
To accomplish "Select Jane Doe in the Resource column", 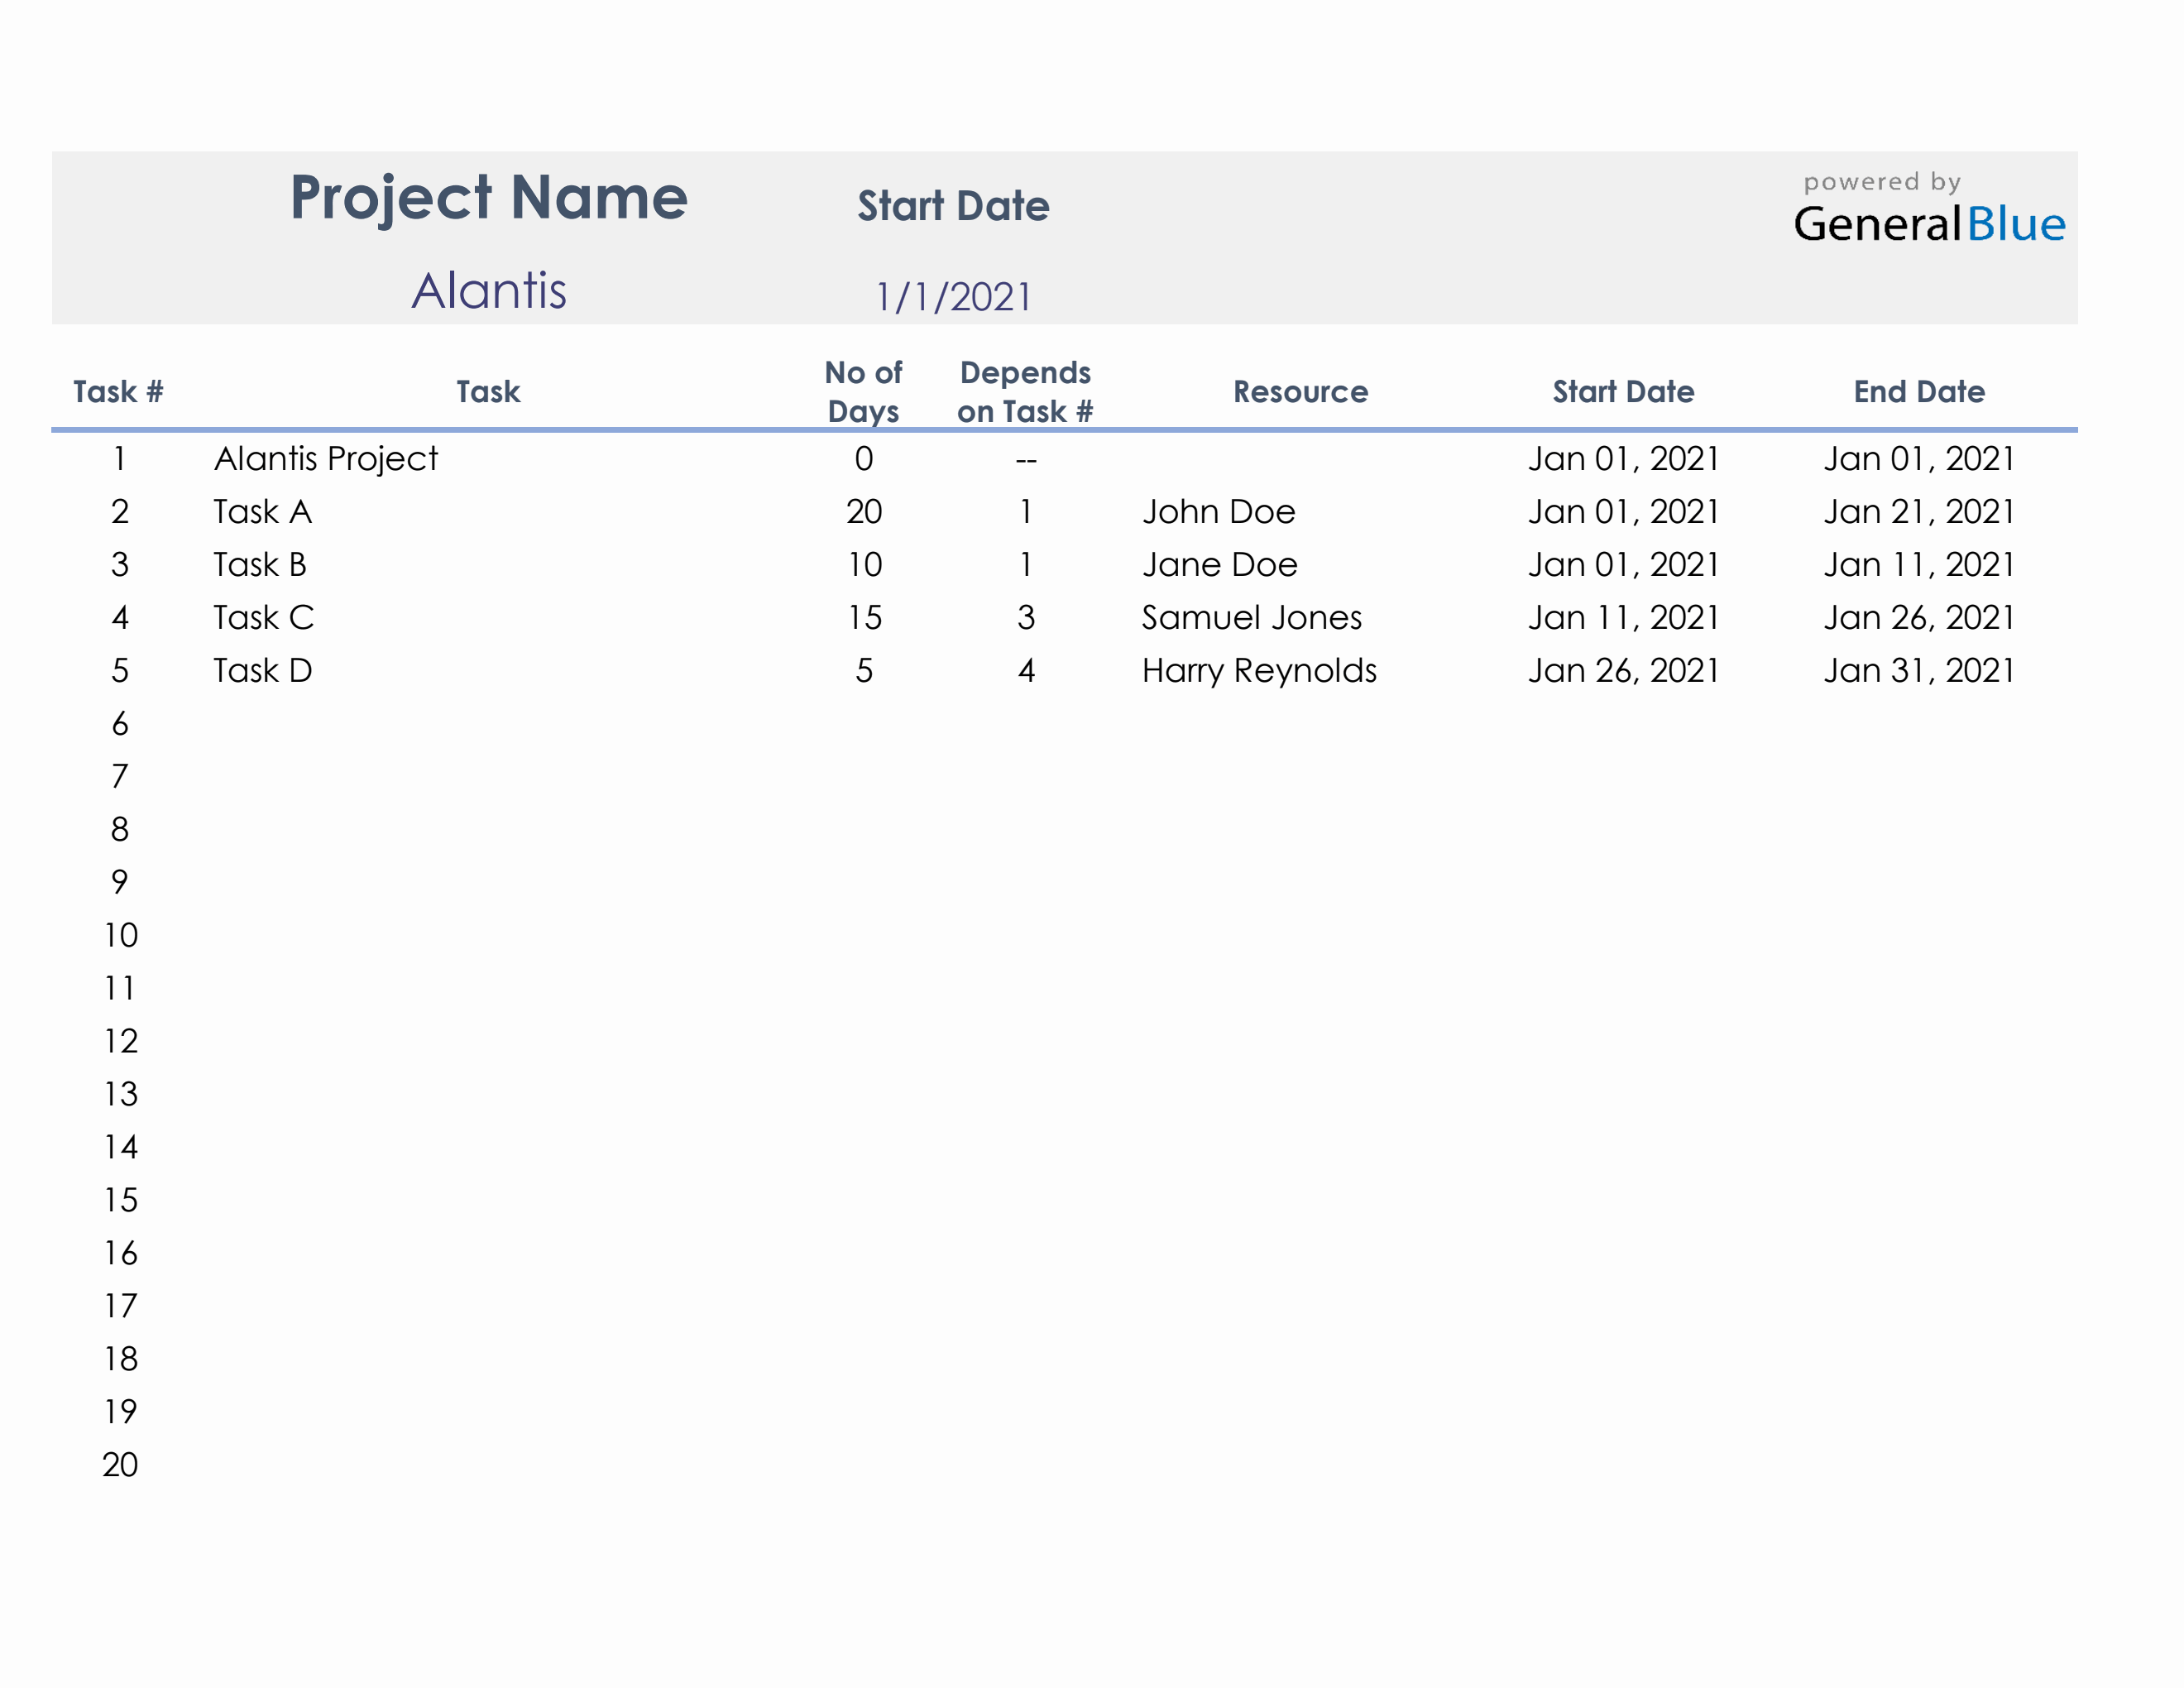I will (x=1219, y=564).
